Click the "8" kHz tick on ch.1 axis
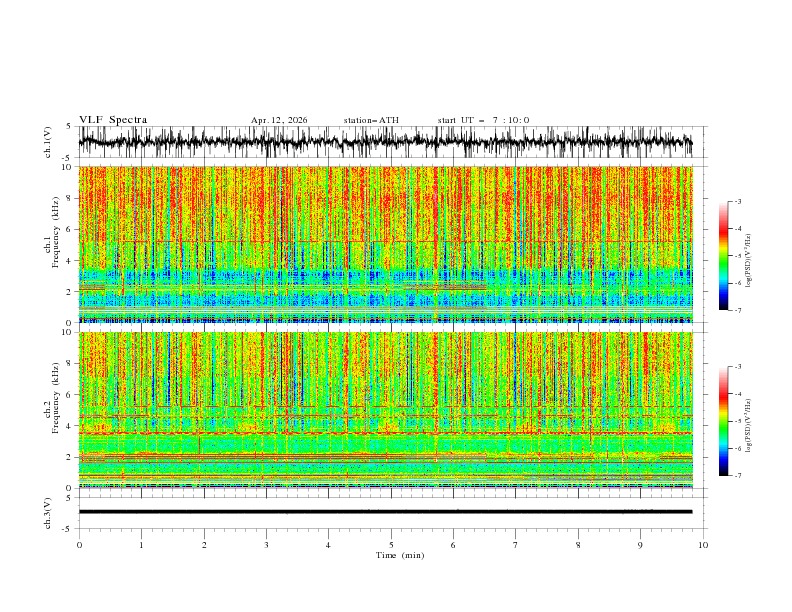Viewport: 792px width, 612px height. (x=69, y=198)
